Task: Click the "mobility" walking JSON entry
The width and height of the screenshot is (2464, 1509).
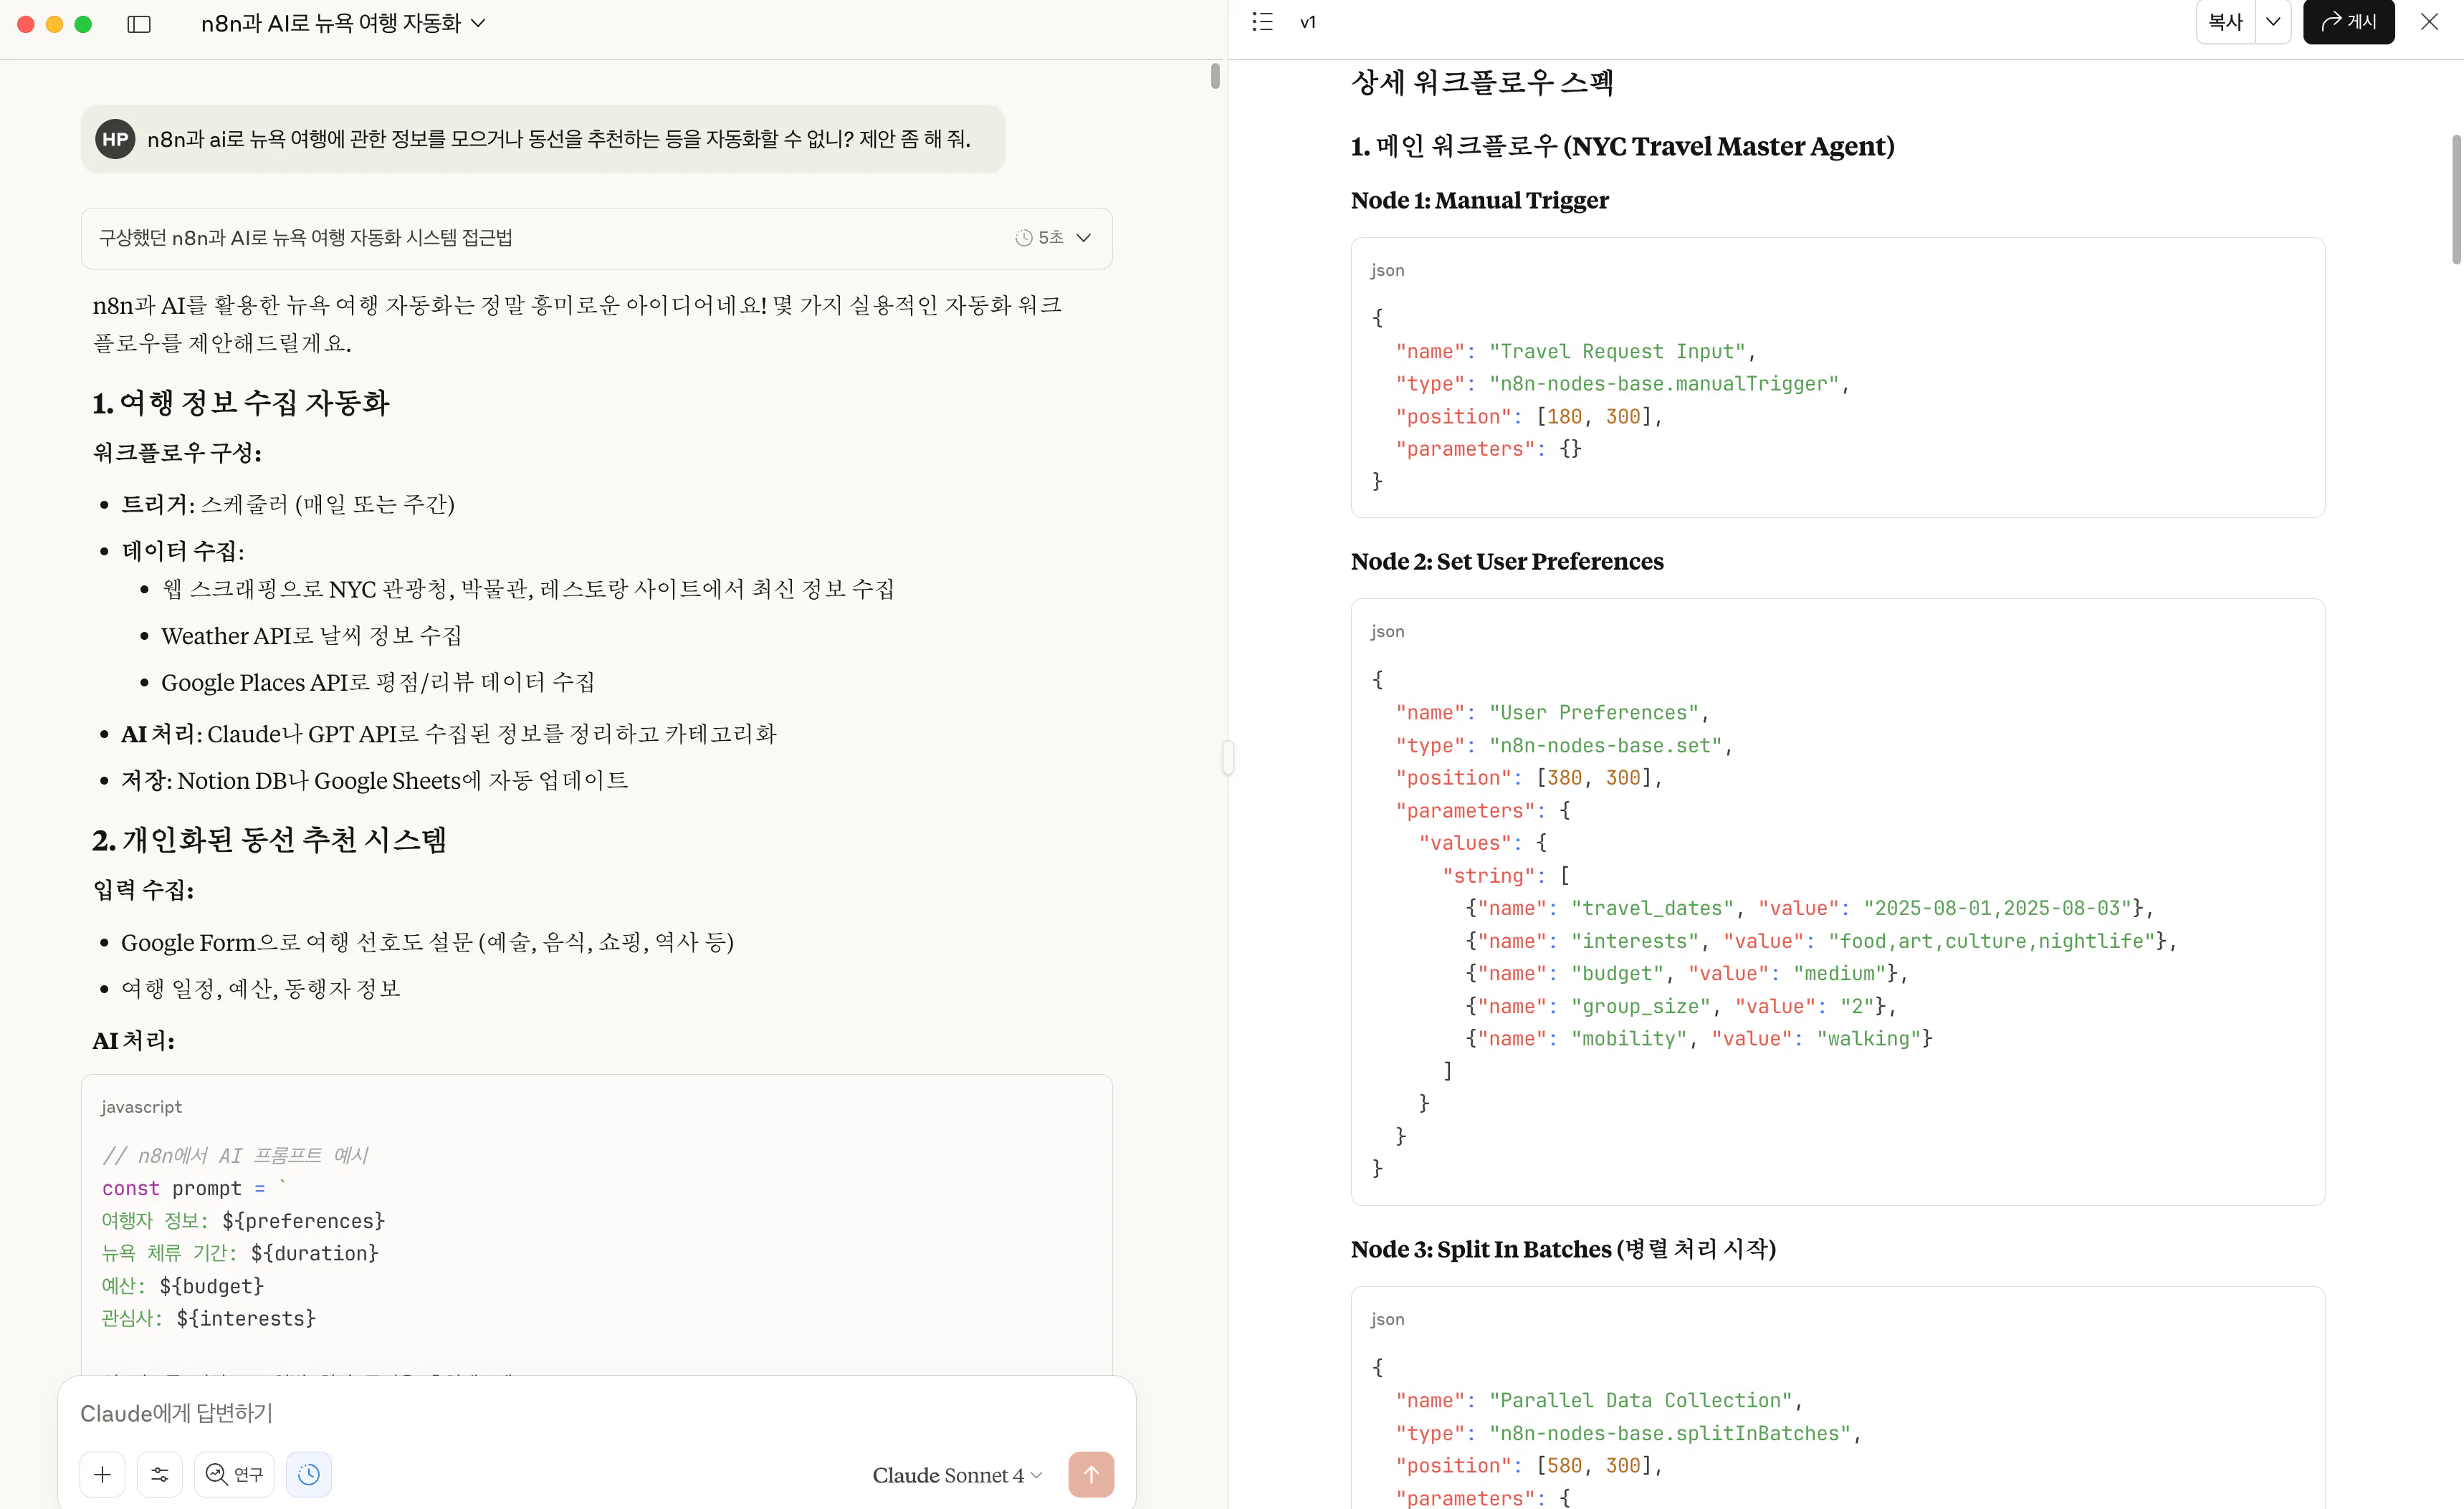Action: point(1699,1038)
